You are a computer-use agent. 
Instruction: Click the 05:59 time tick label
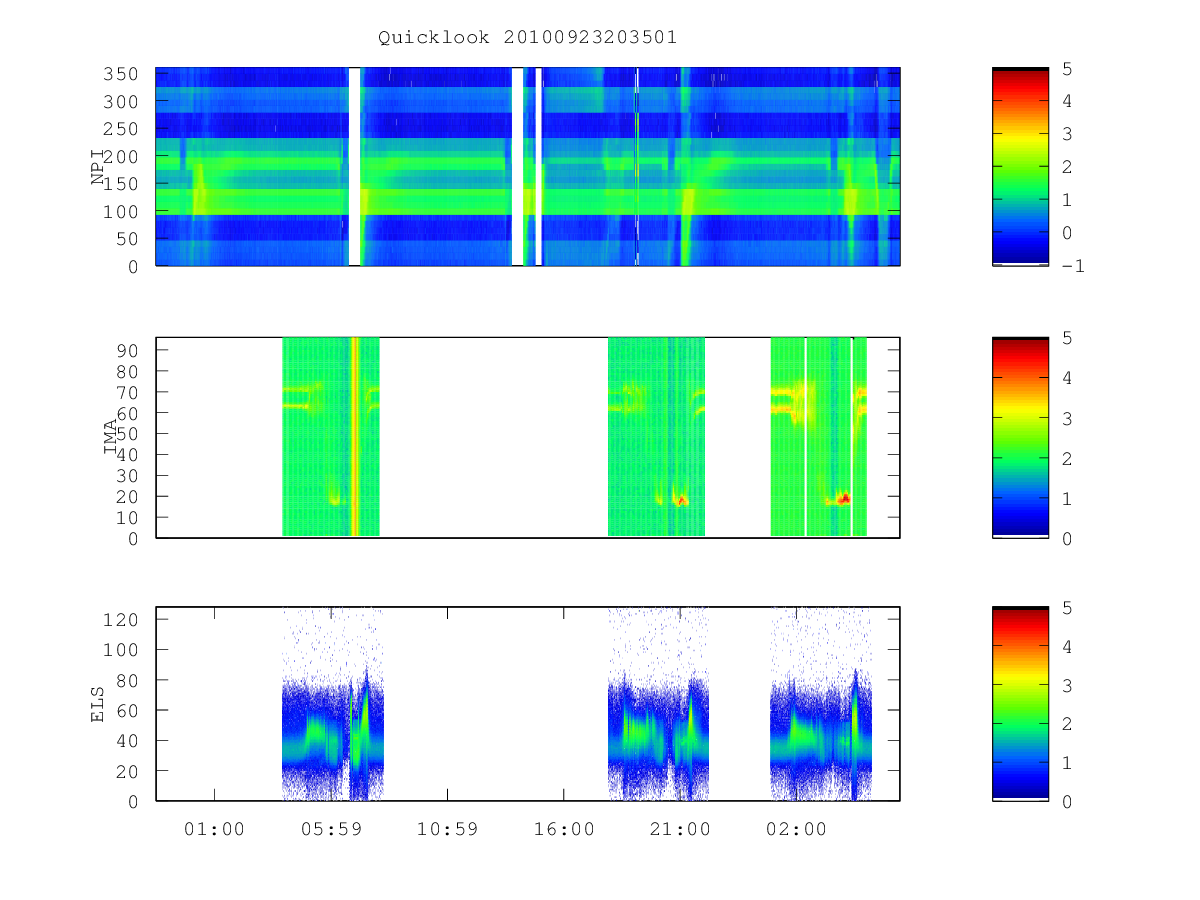tap(331, 829)
